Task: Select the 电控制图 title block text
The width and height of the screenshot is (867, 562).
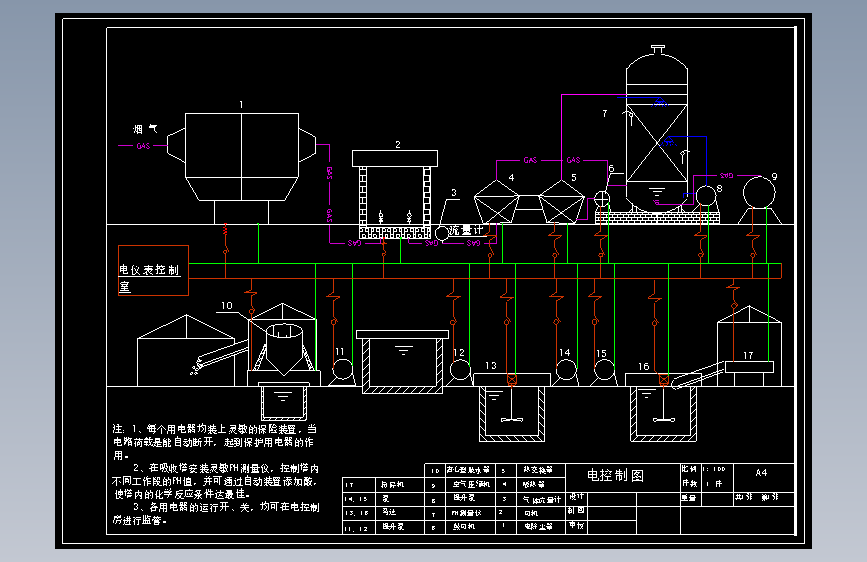Action: (x=615, y=476)
